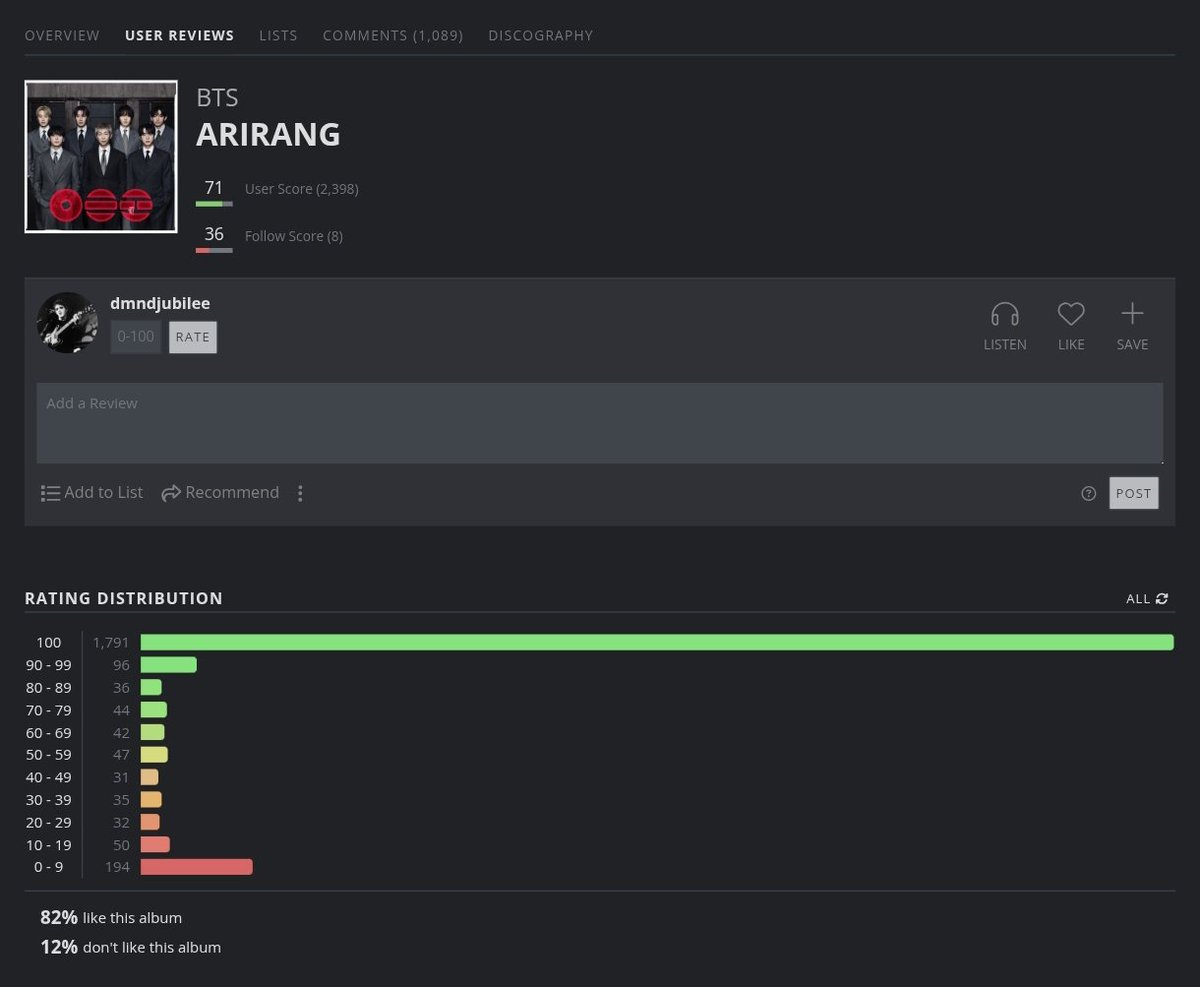Viewport: 1200px width, 987px height.
Task: Click the Add to List icon
Action: point(50,493)
